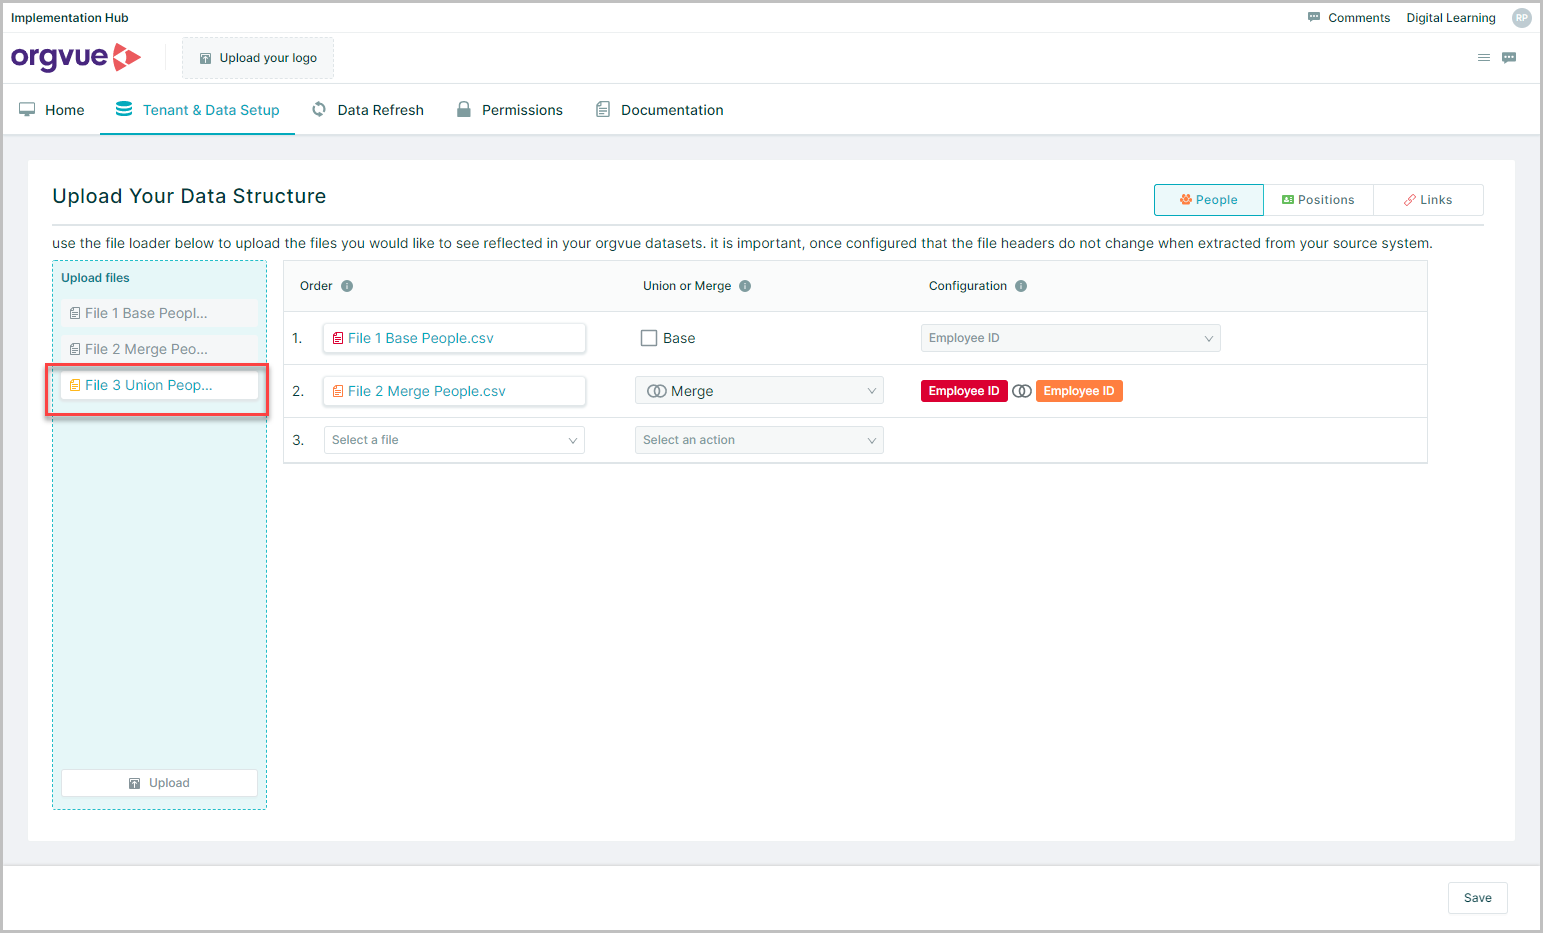1543x933 pixels.
Task: Open the Digital Learning link
Action: click(1451, 18)
